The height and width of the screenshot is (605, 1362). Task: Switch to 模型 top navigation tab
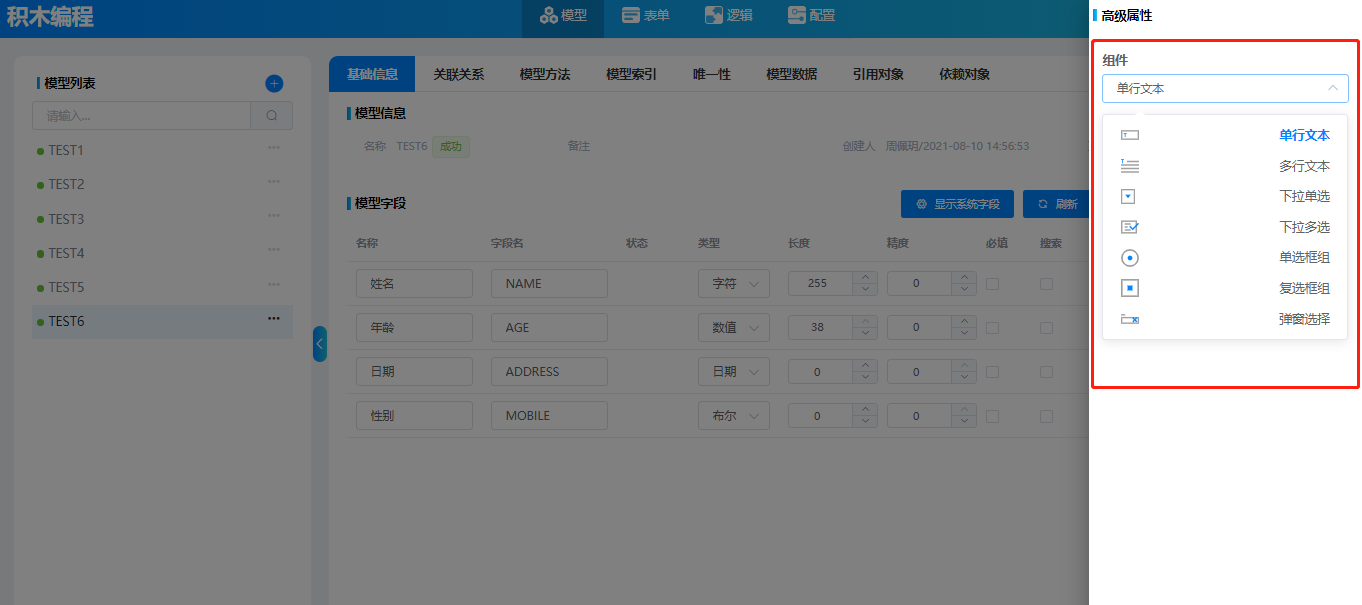click(x=563, y=16)
